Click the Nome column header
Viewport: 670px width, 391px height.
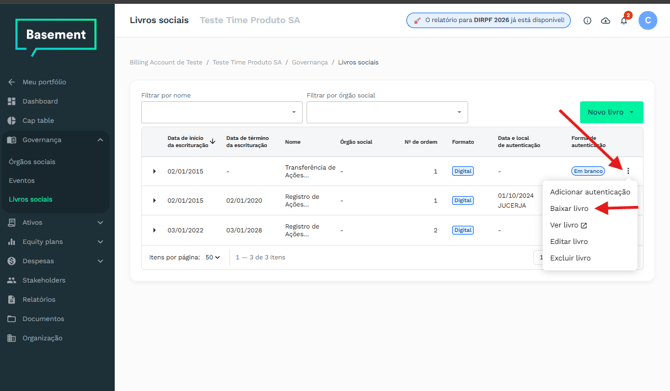point(293,142)
